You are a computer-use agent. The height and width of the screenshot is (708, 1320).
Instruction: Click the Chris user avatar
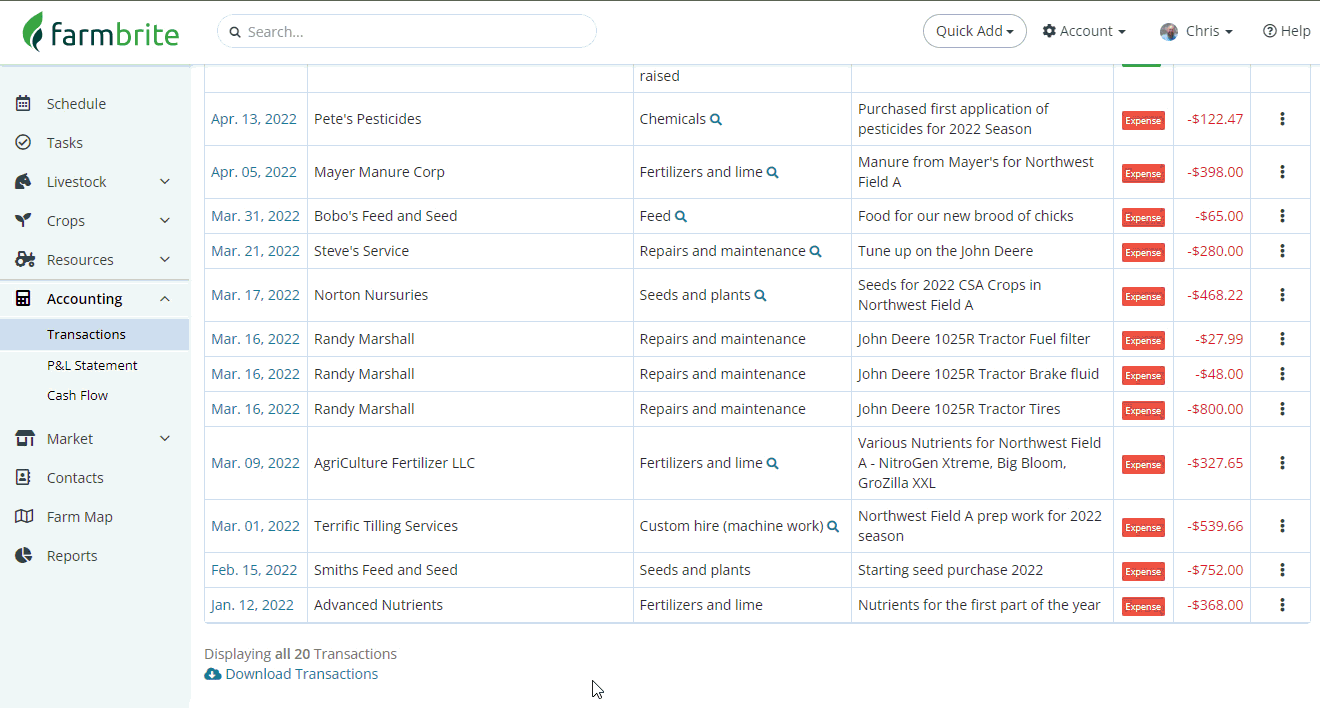click(x=1169, y=31)
